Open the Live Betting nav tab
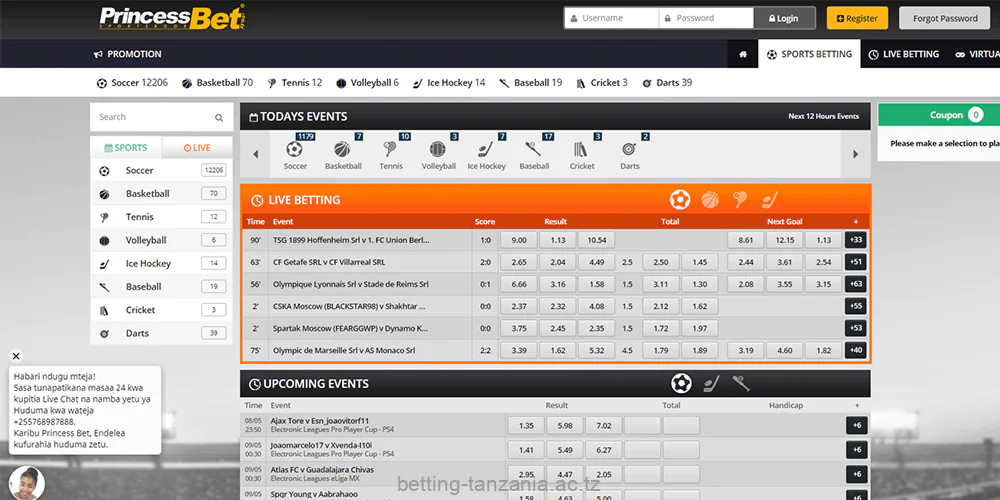The image size is (1000, 500). tap(904, 54)
